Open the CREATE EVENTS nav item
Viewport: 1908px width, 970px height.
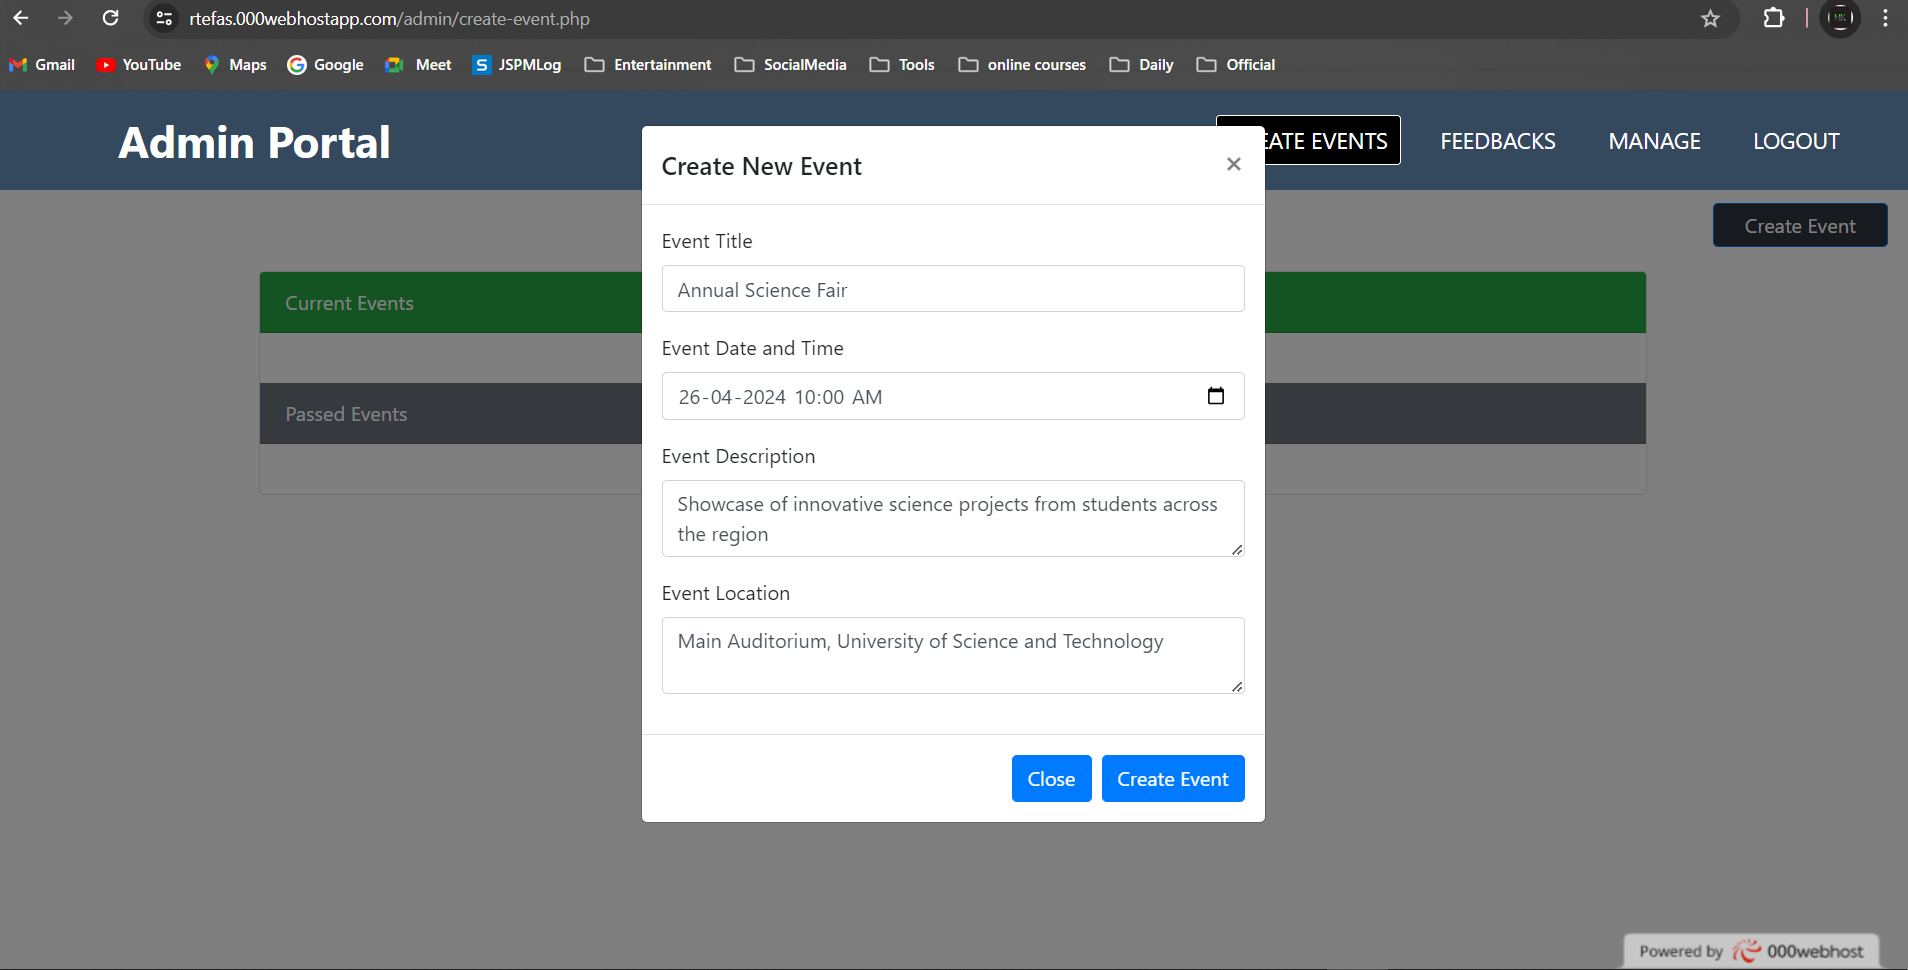point(1332,141)
